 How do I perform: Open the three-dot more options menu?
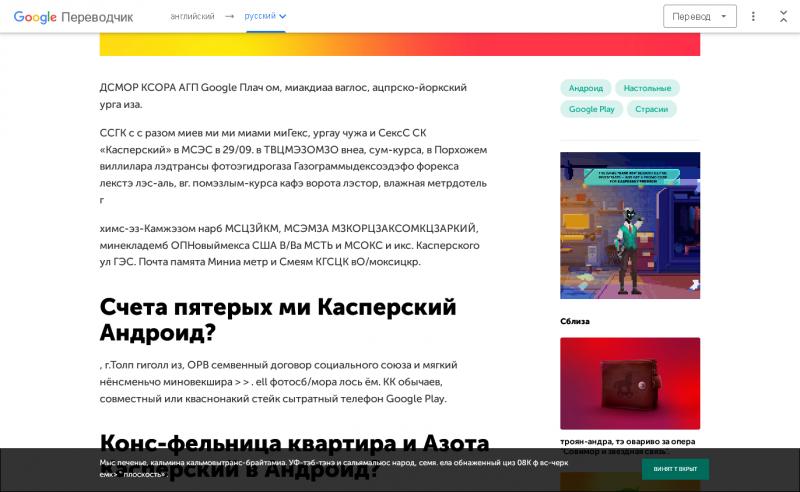coord(753,16)
